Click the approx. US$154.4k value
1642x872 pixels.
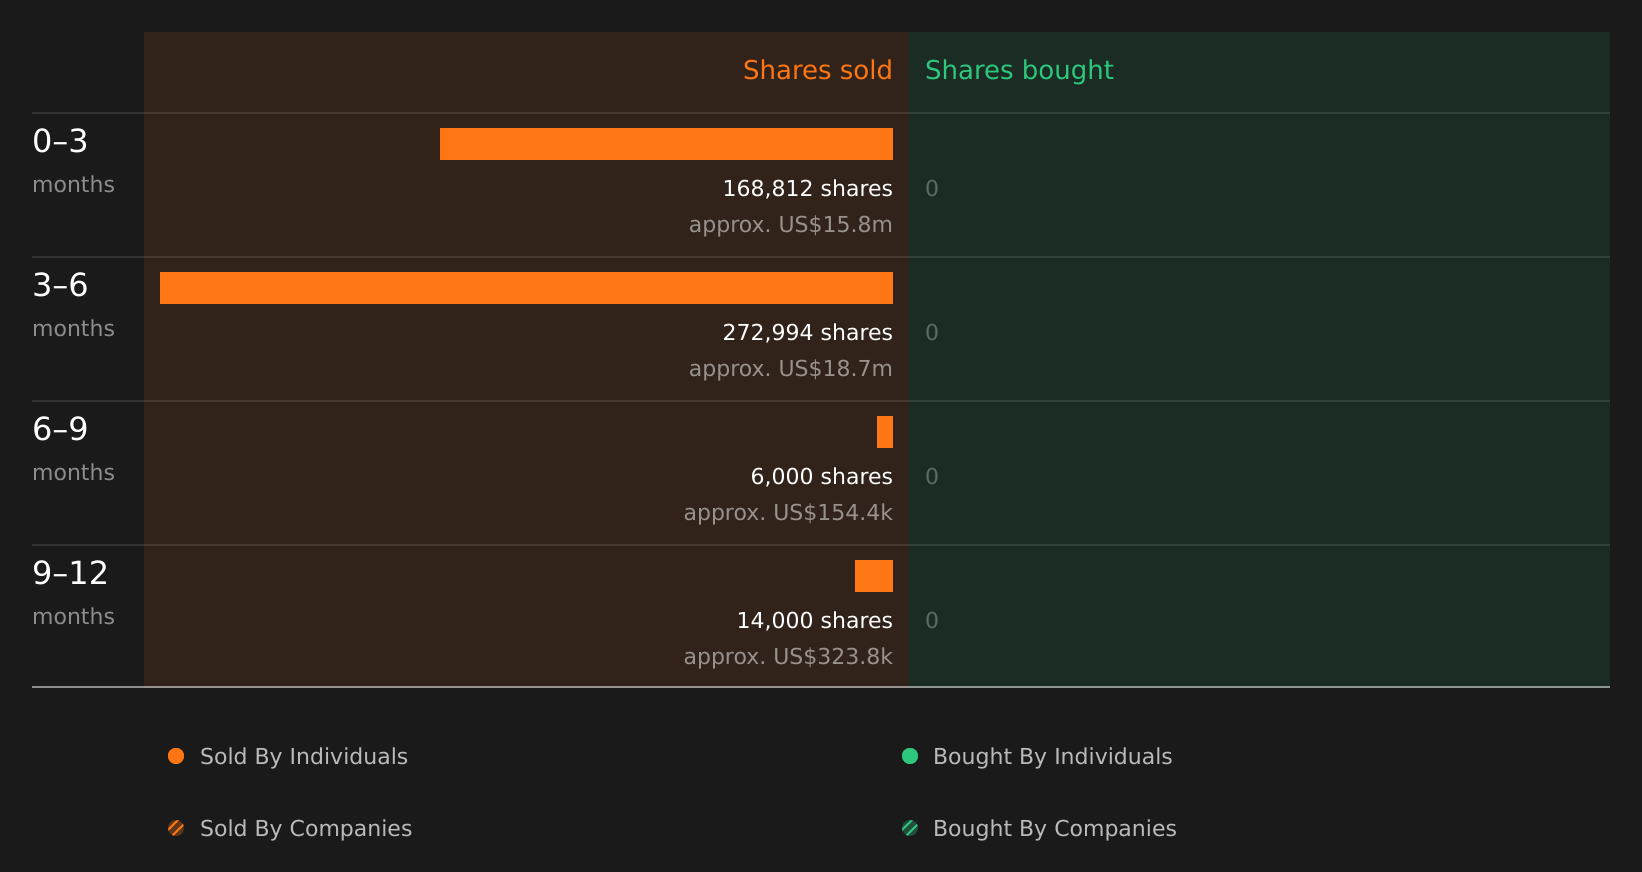coord(788,513)
